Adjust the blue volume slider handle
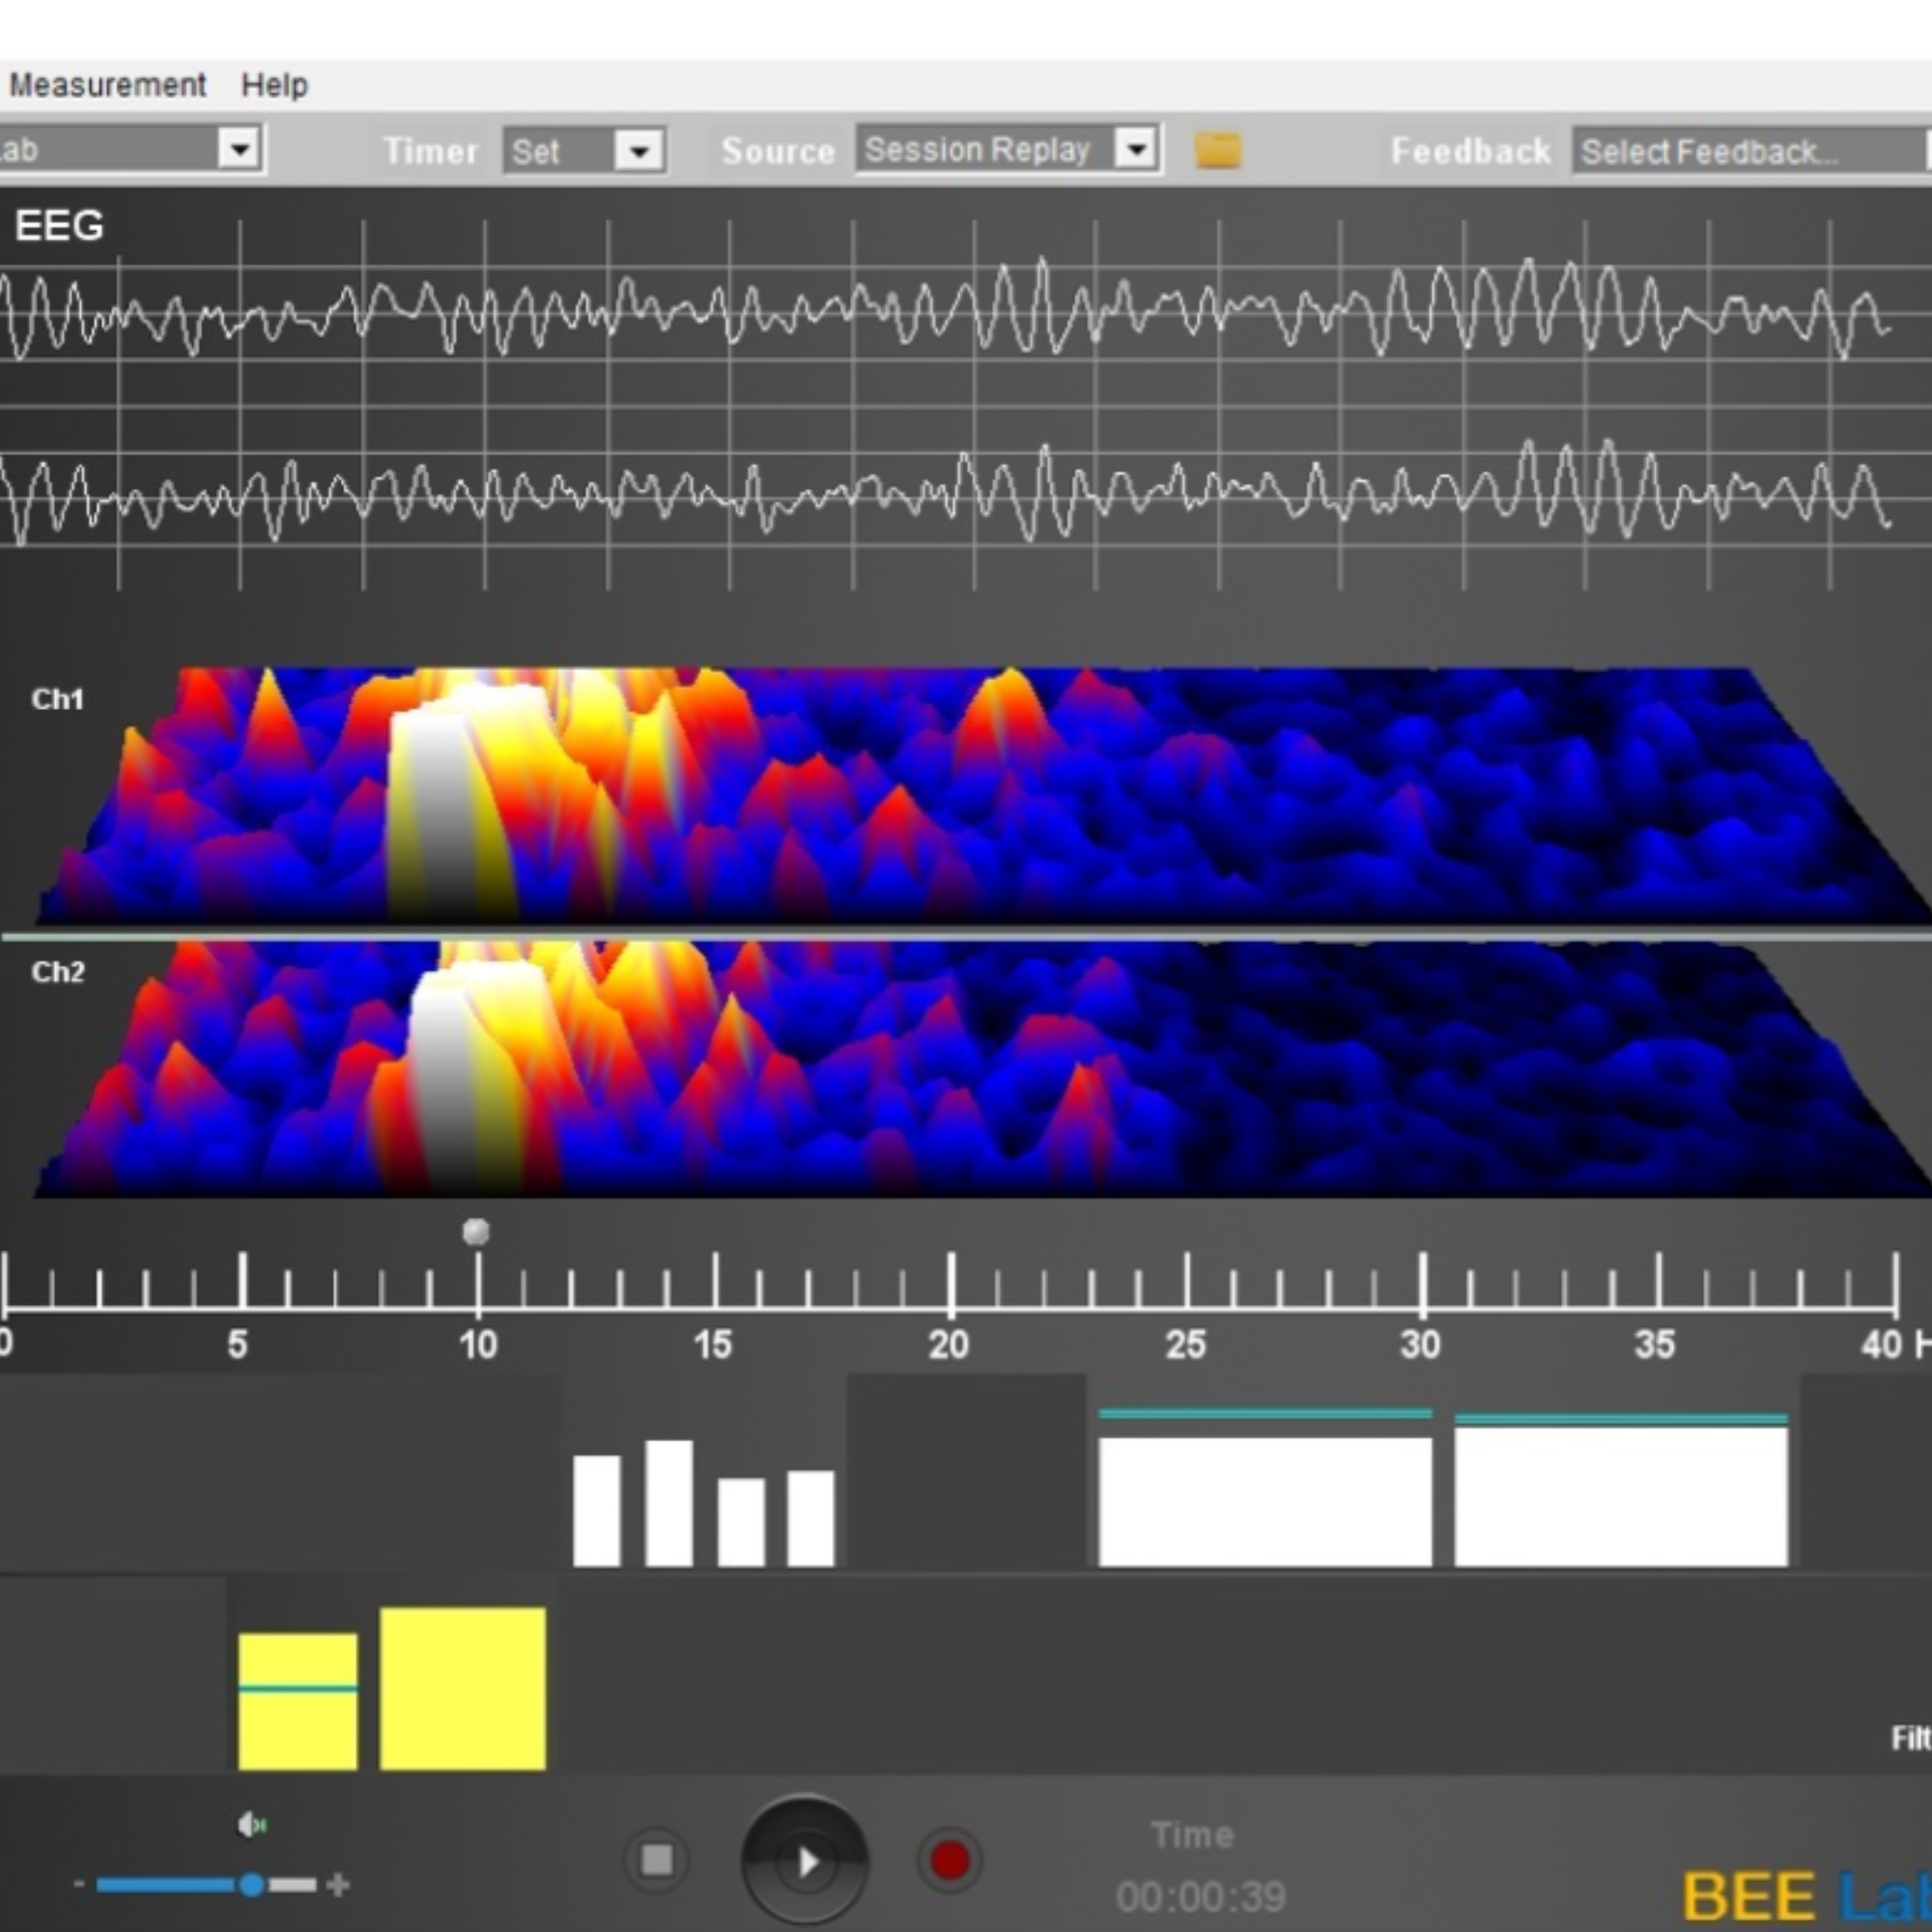This screenshot has width=1932, height=1932. point(252,1885)
